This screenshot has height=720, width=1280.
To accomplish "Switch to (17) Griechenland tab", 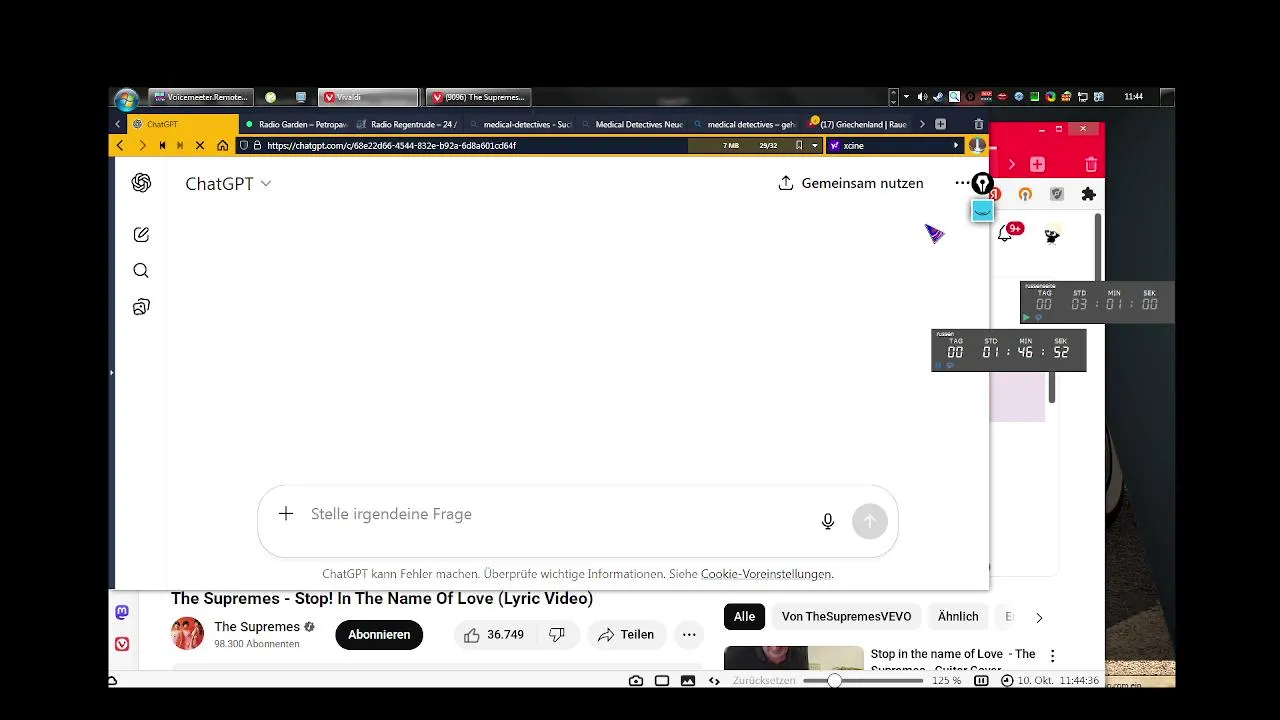I will (856, 124).
